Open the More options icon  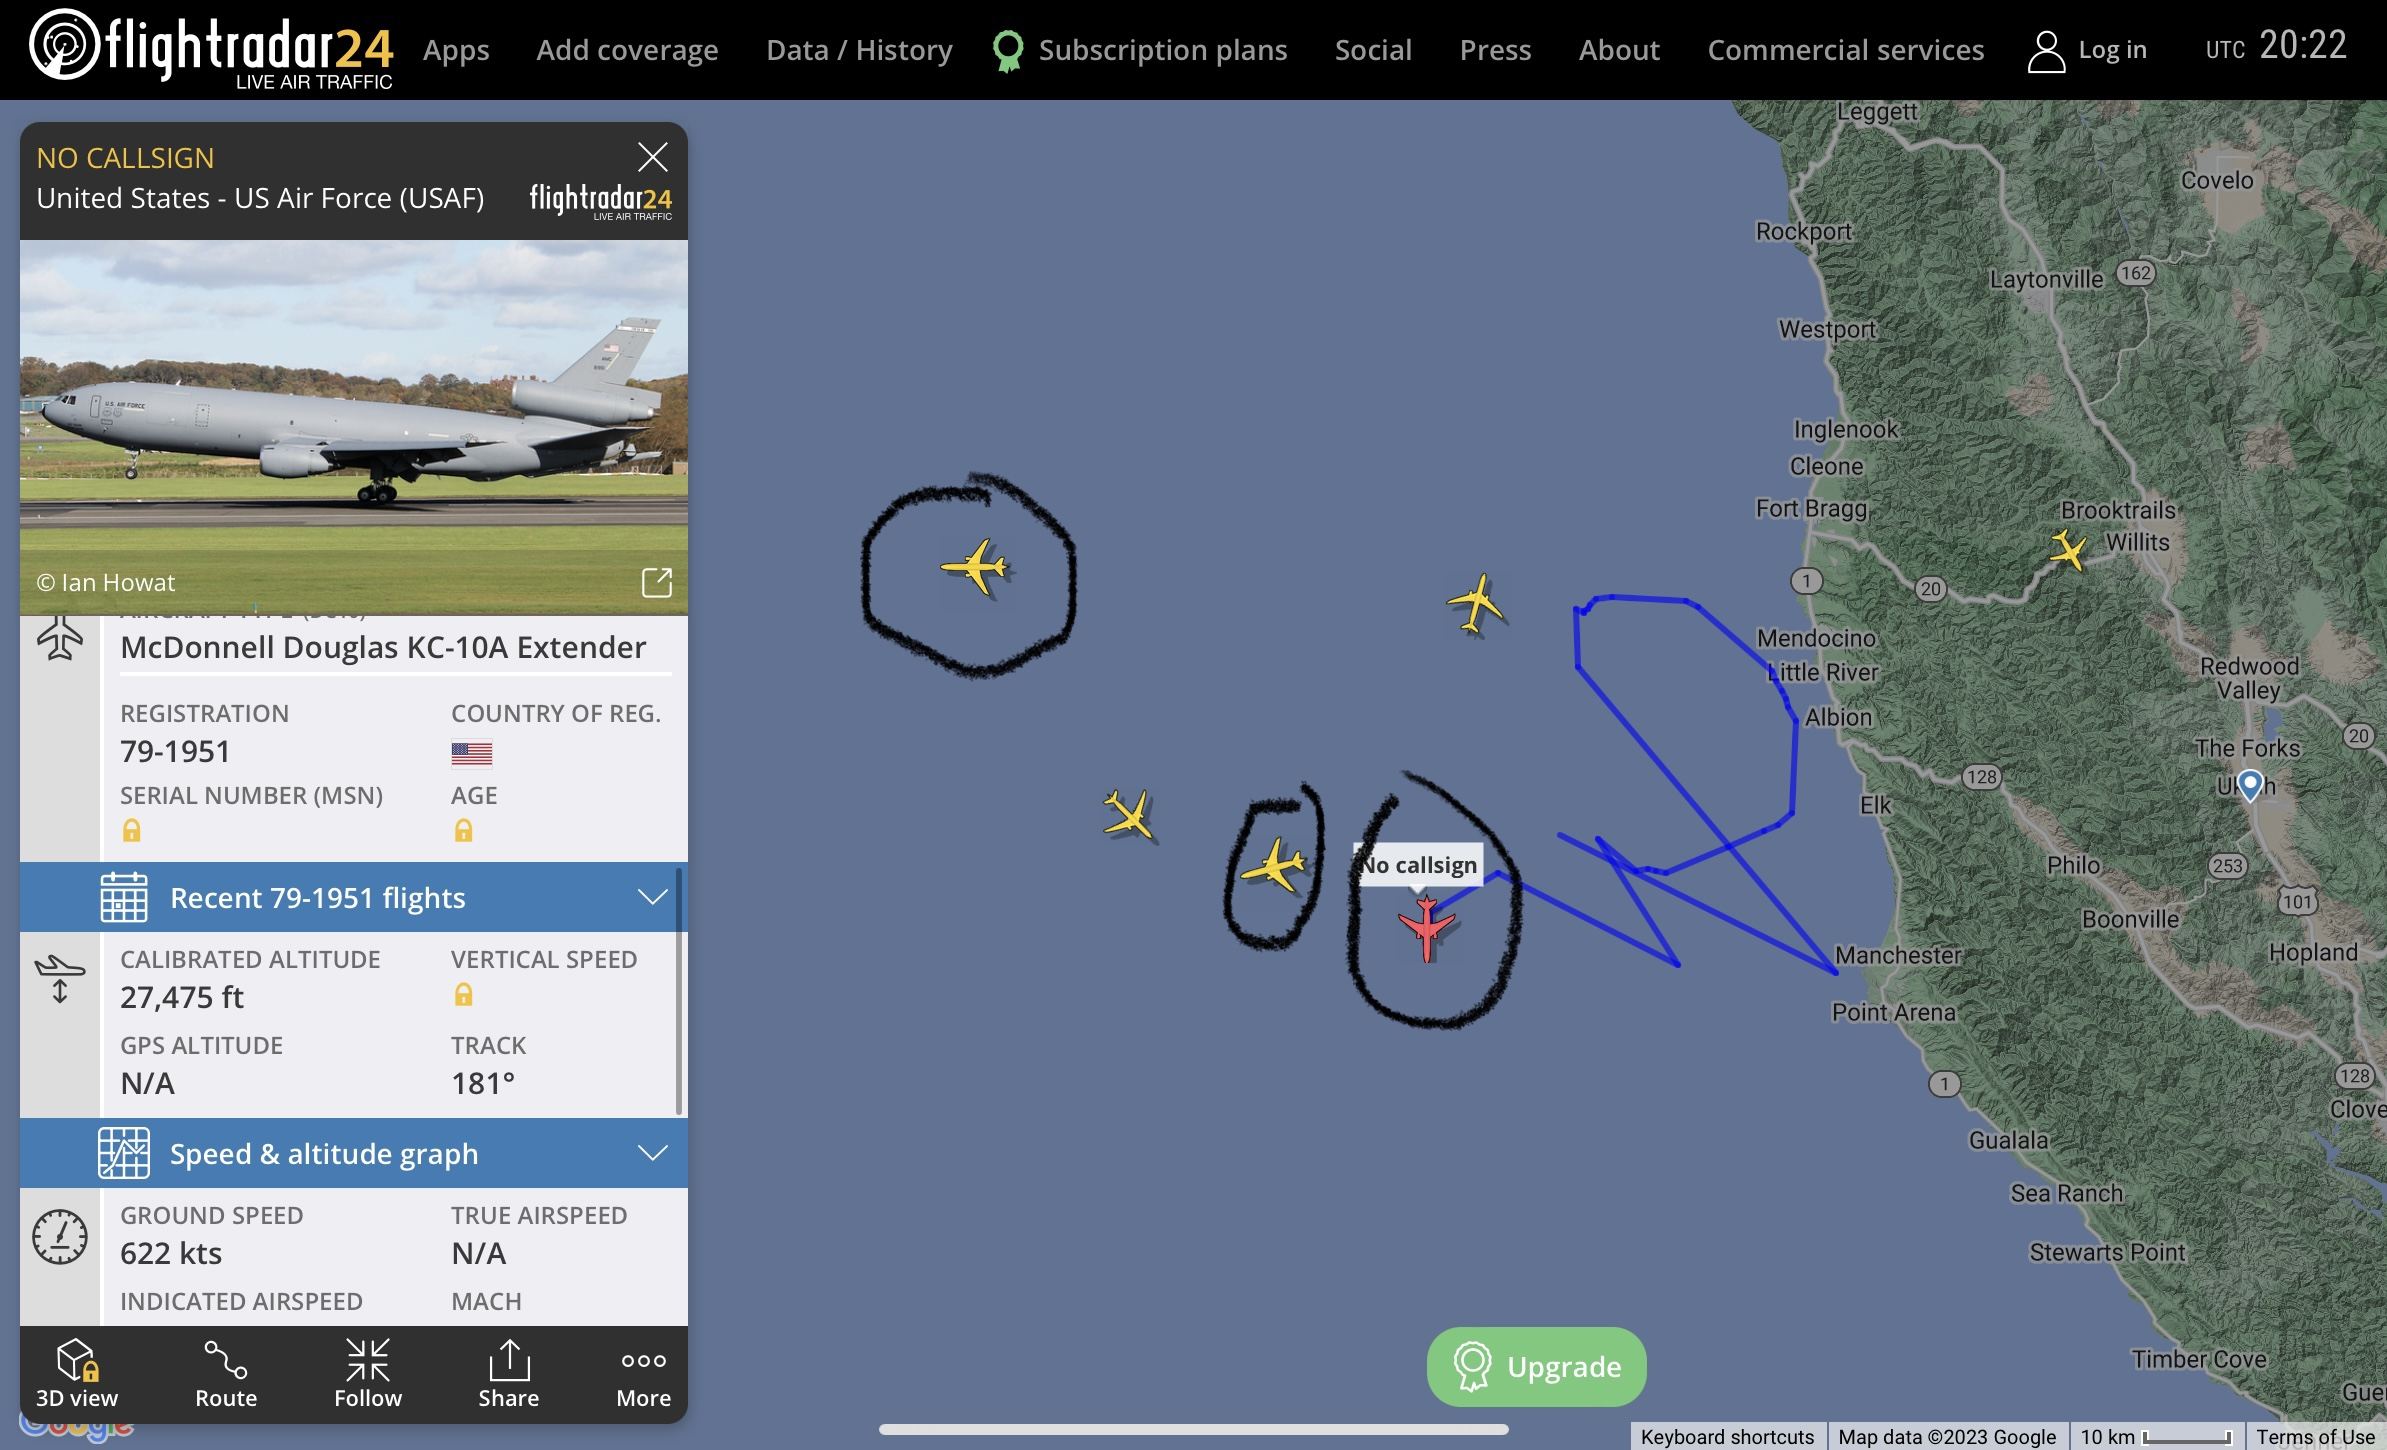click(644, 1361)
